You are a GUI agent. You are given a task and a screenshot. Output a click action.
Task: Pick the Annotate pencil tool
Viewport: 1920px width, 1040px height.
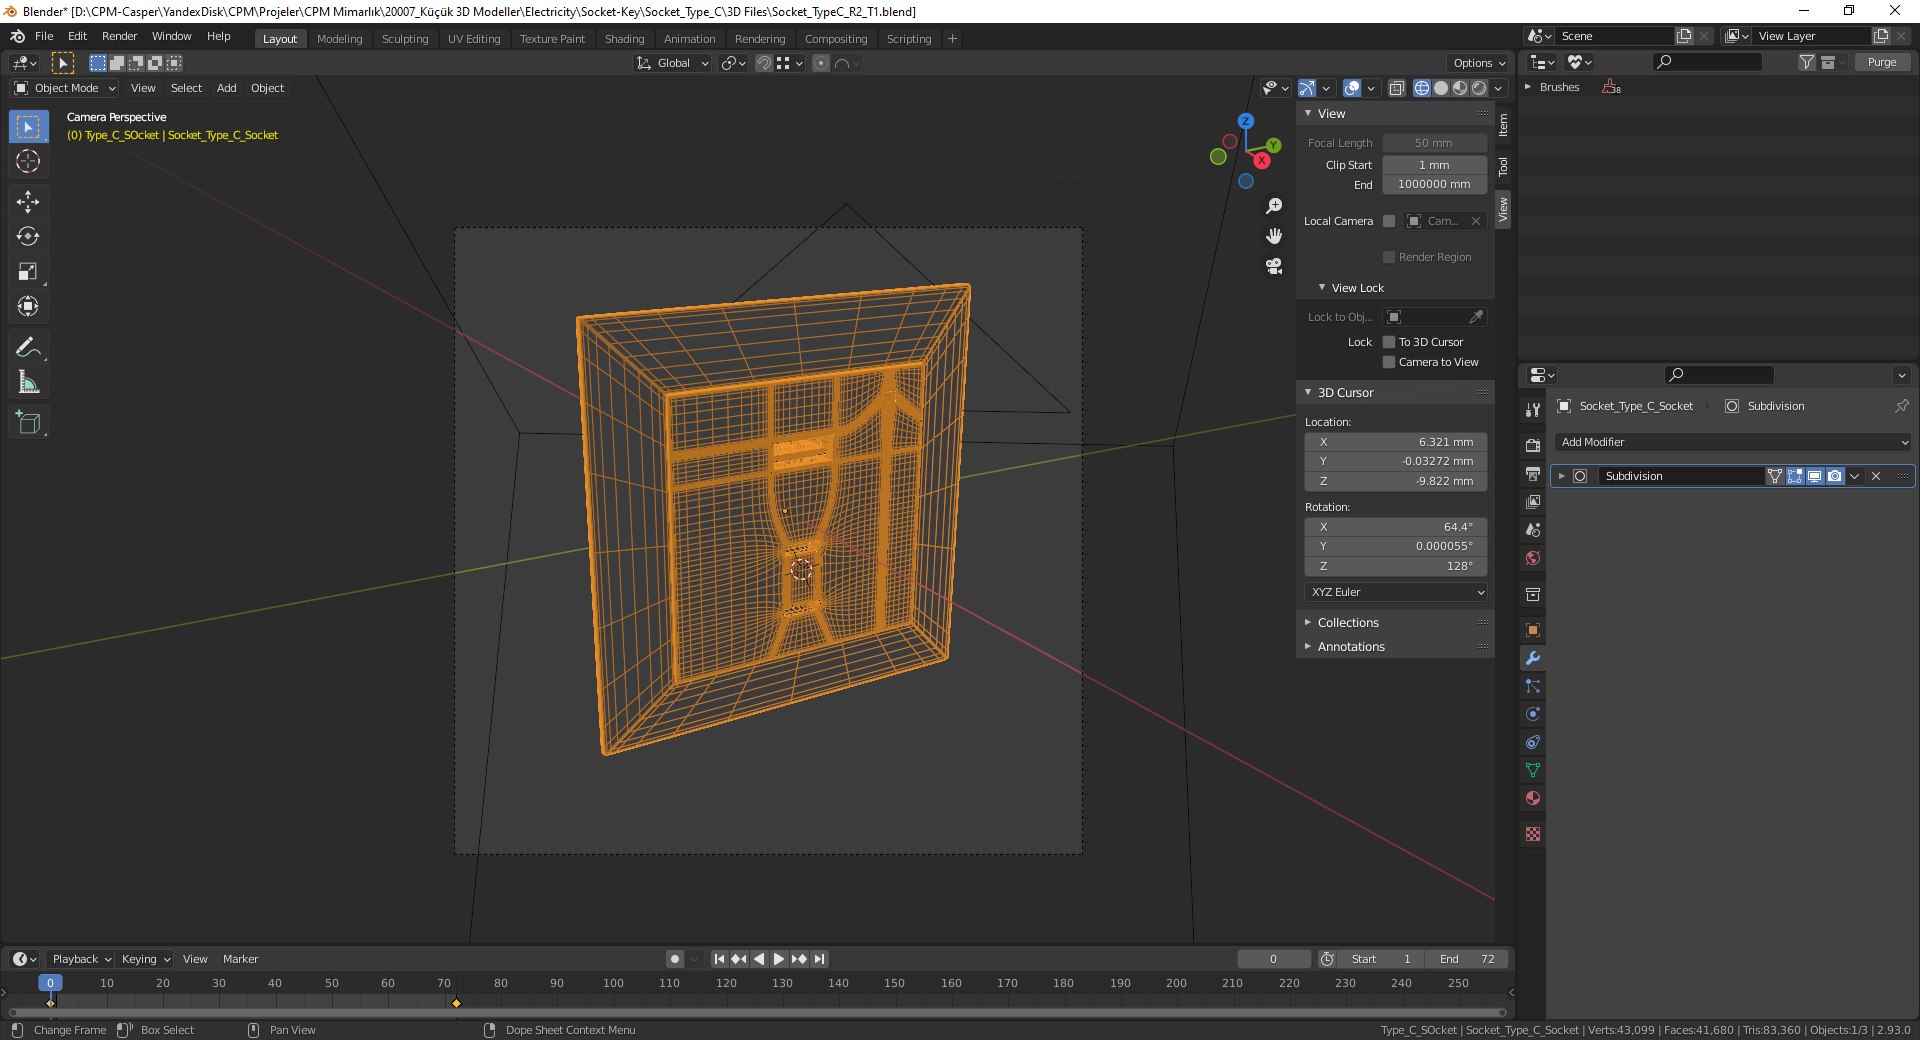click(x=28, y=347)
